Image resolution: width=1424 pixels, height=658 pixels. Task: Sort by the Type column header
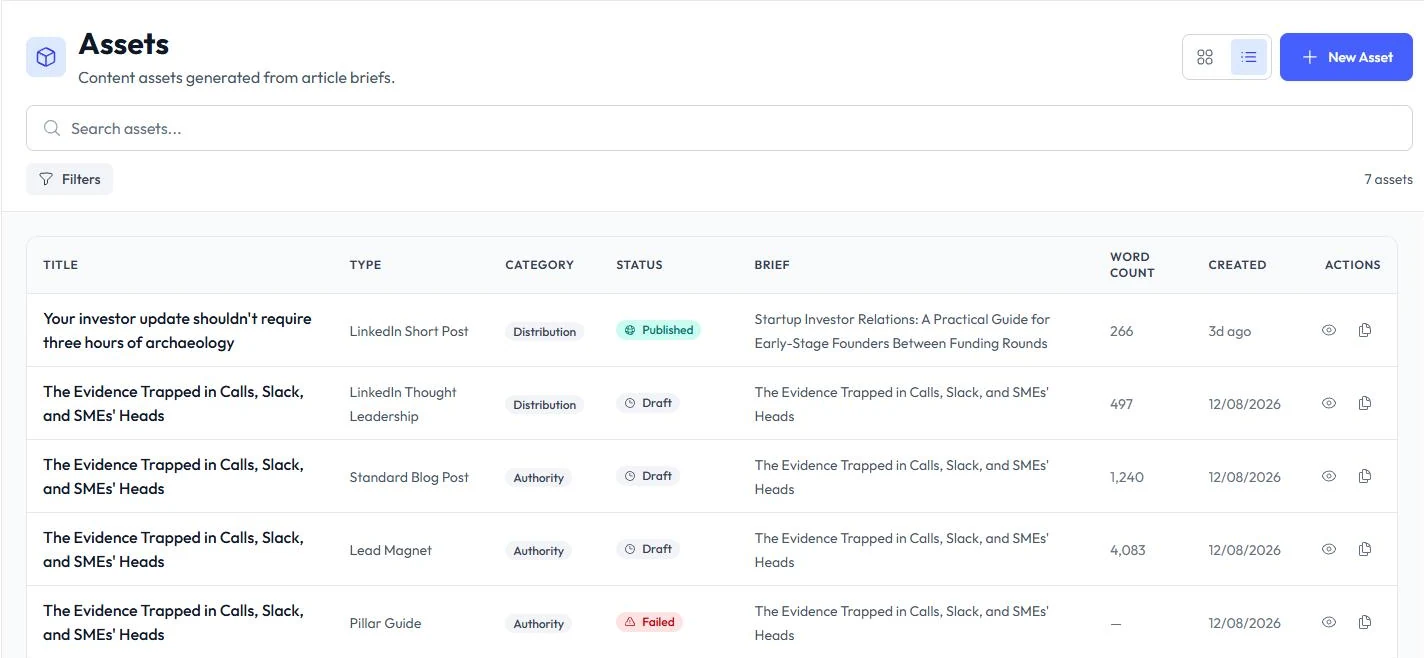pyautogui.click(x=365, y=265)
